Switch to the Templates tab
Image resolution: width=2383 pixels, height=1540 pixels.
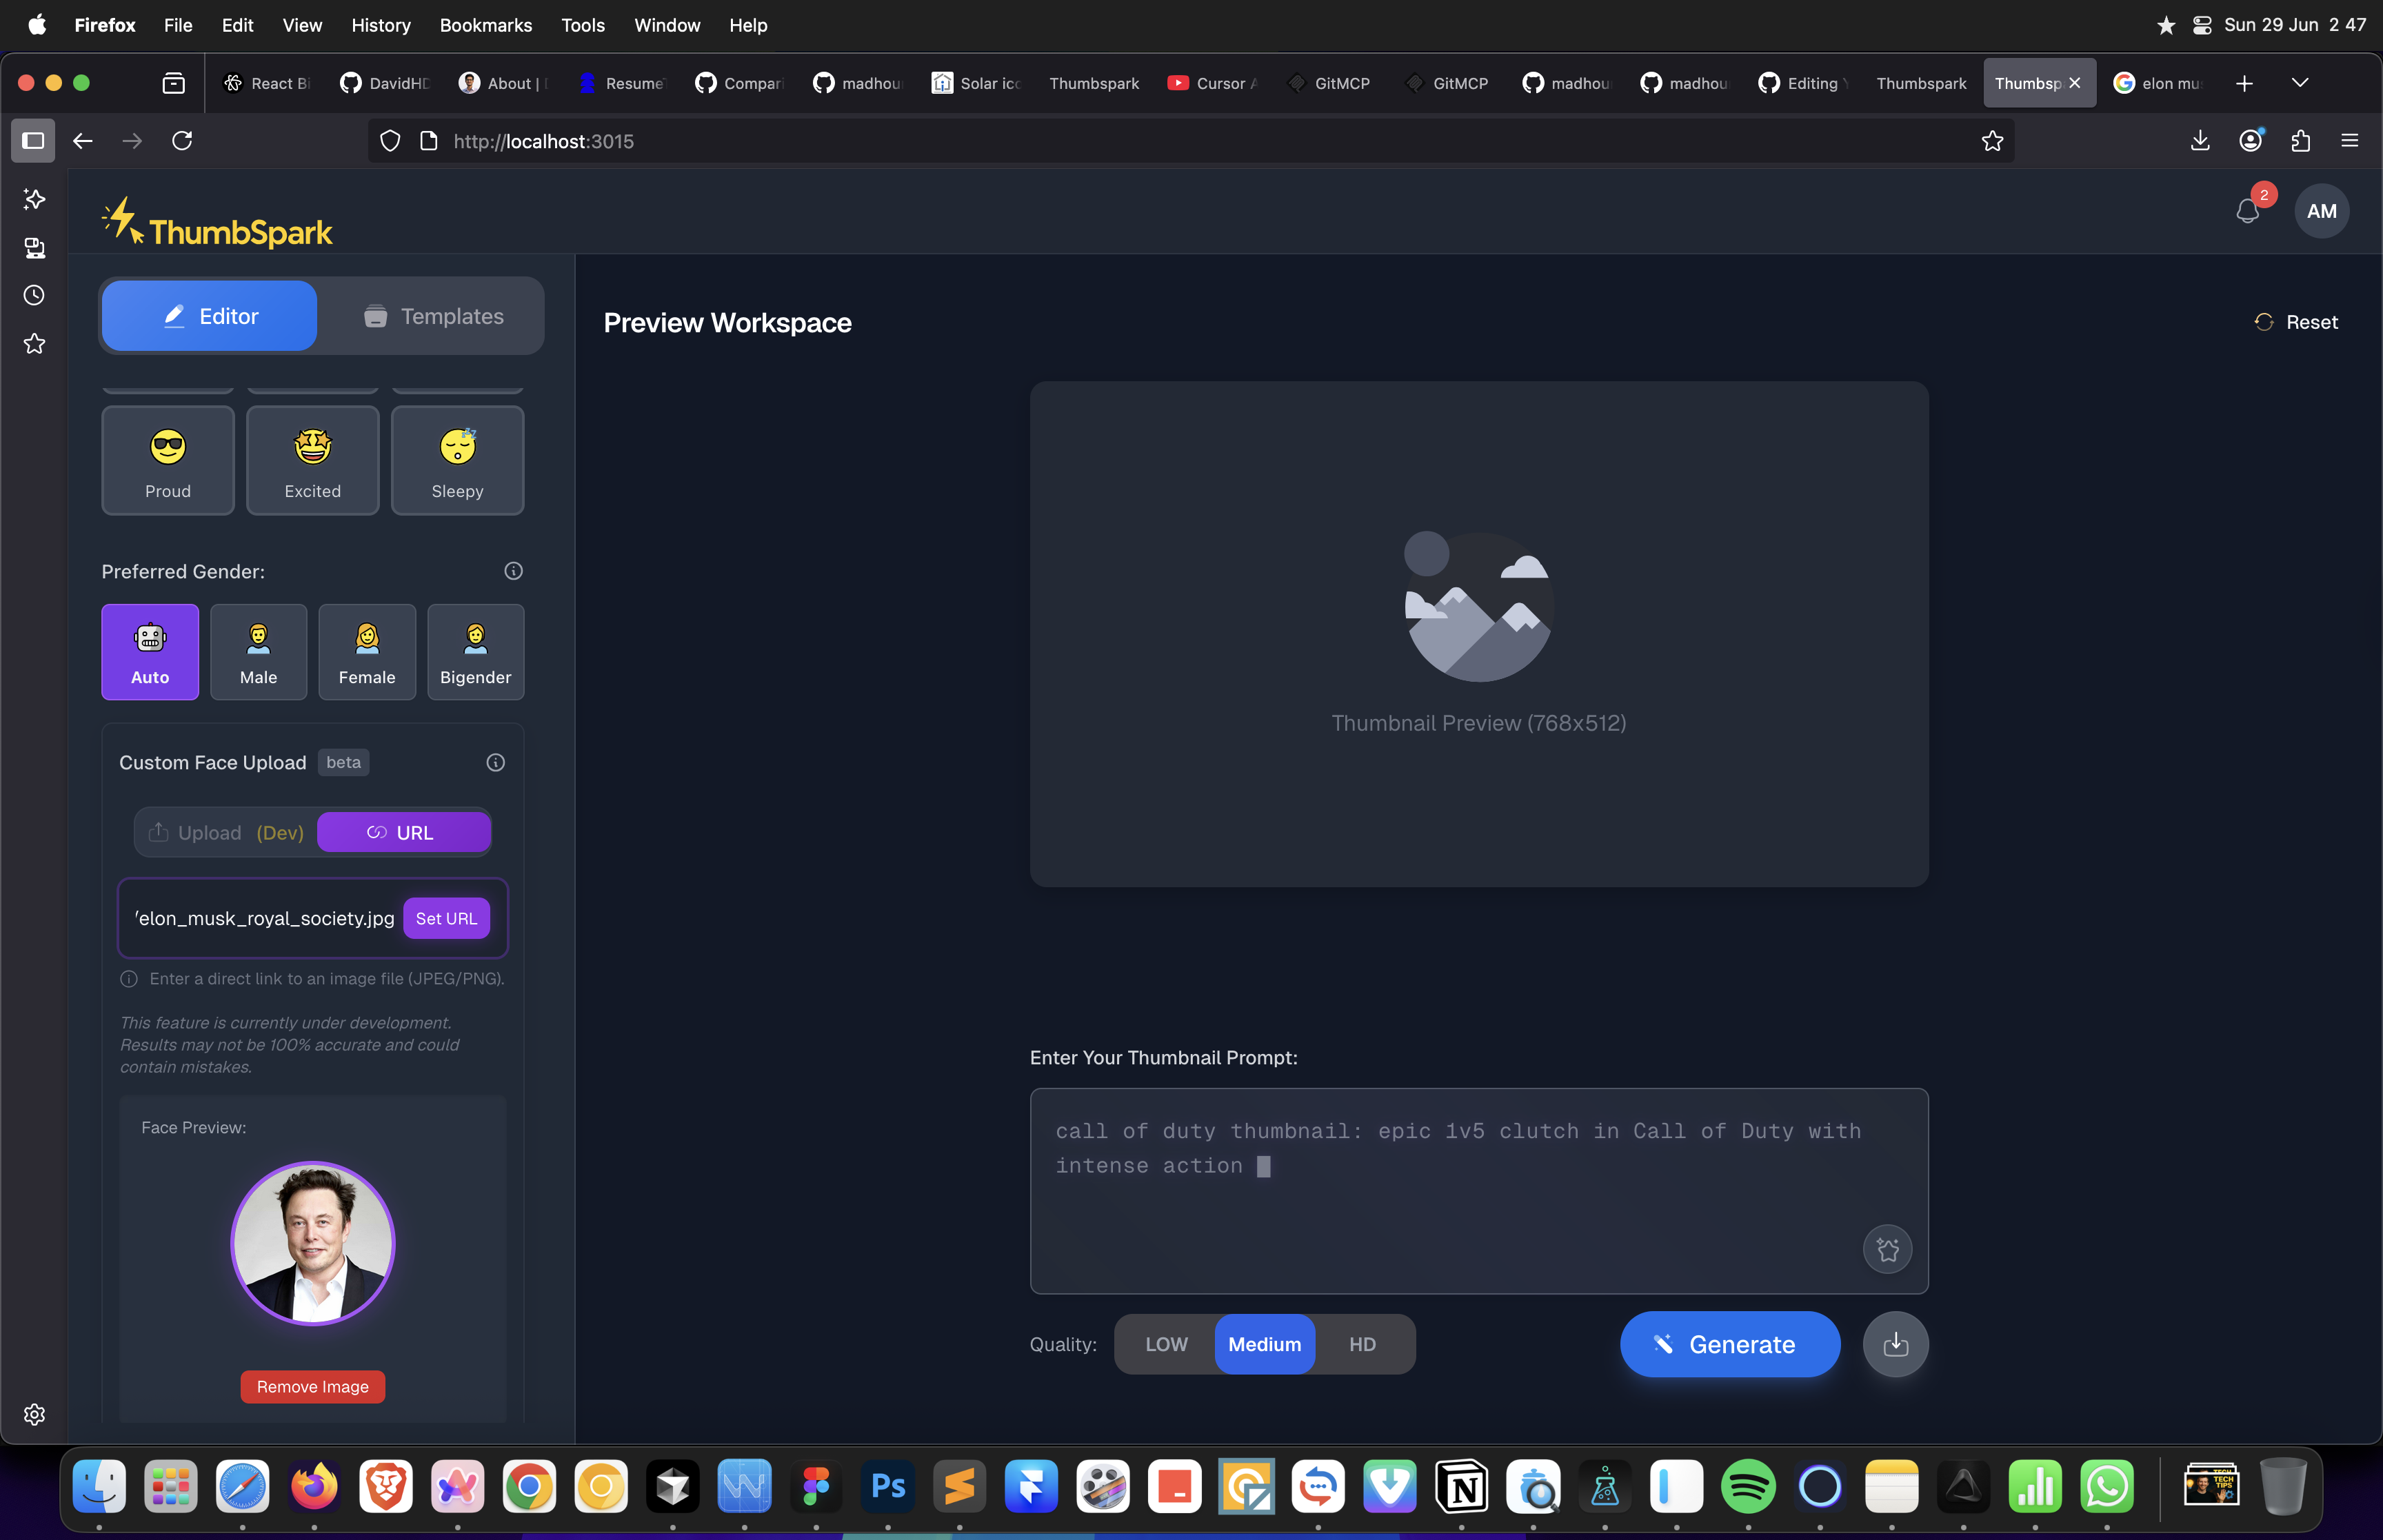tap(432, 316)
